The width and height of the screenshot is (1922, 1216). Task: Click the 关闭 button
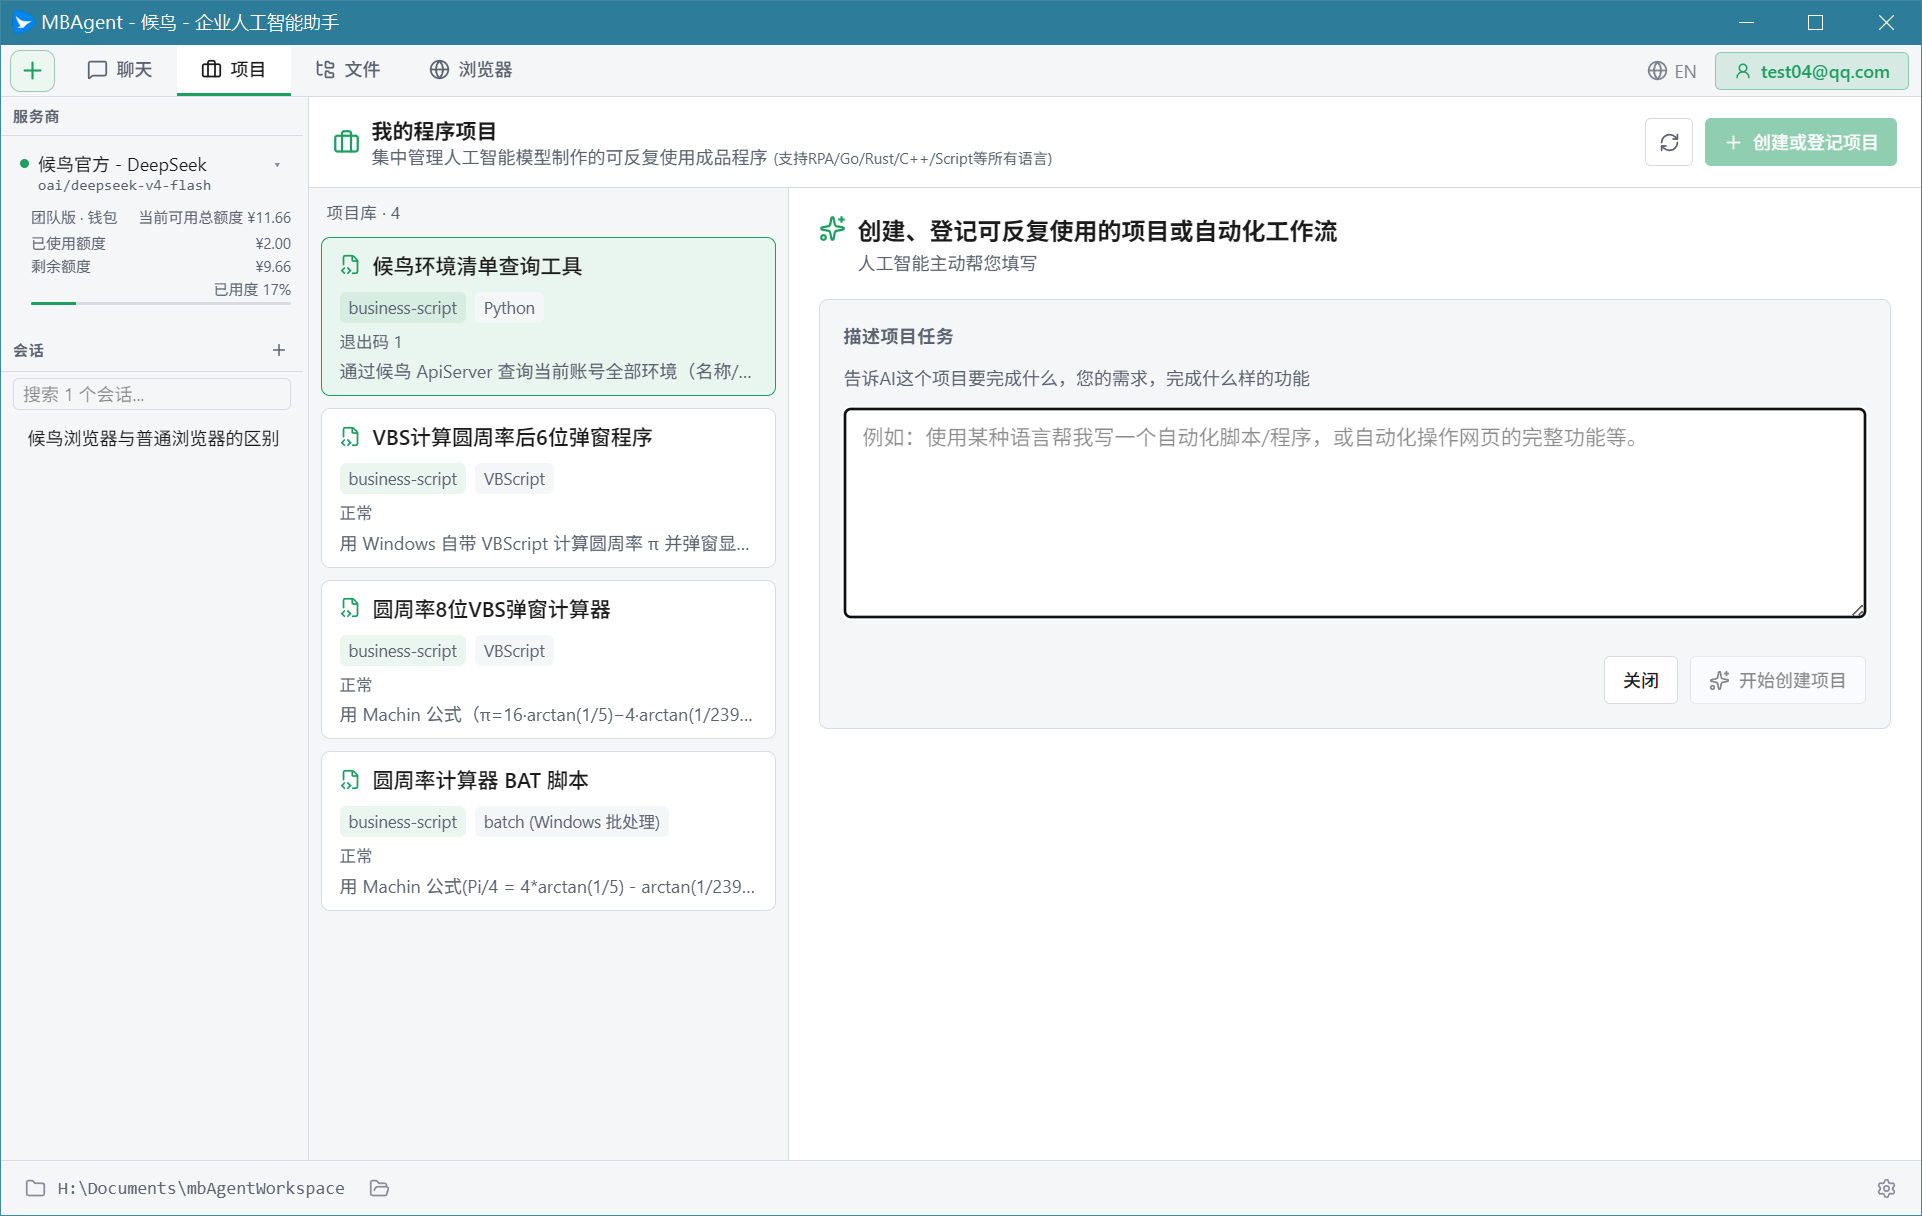pos(1640,680)
